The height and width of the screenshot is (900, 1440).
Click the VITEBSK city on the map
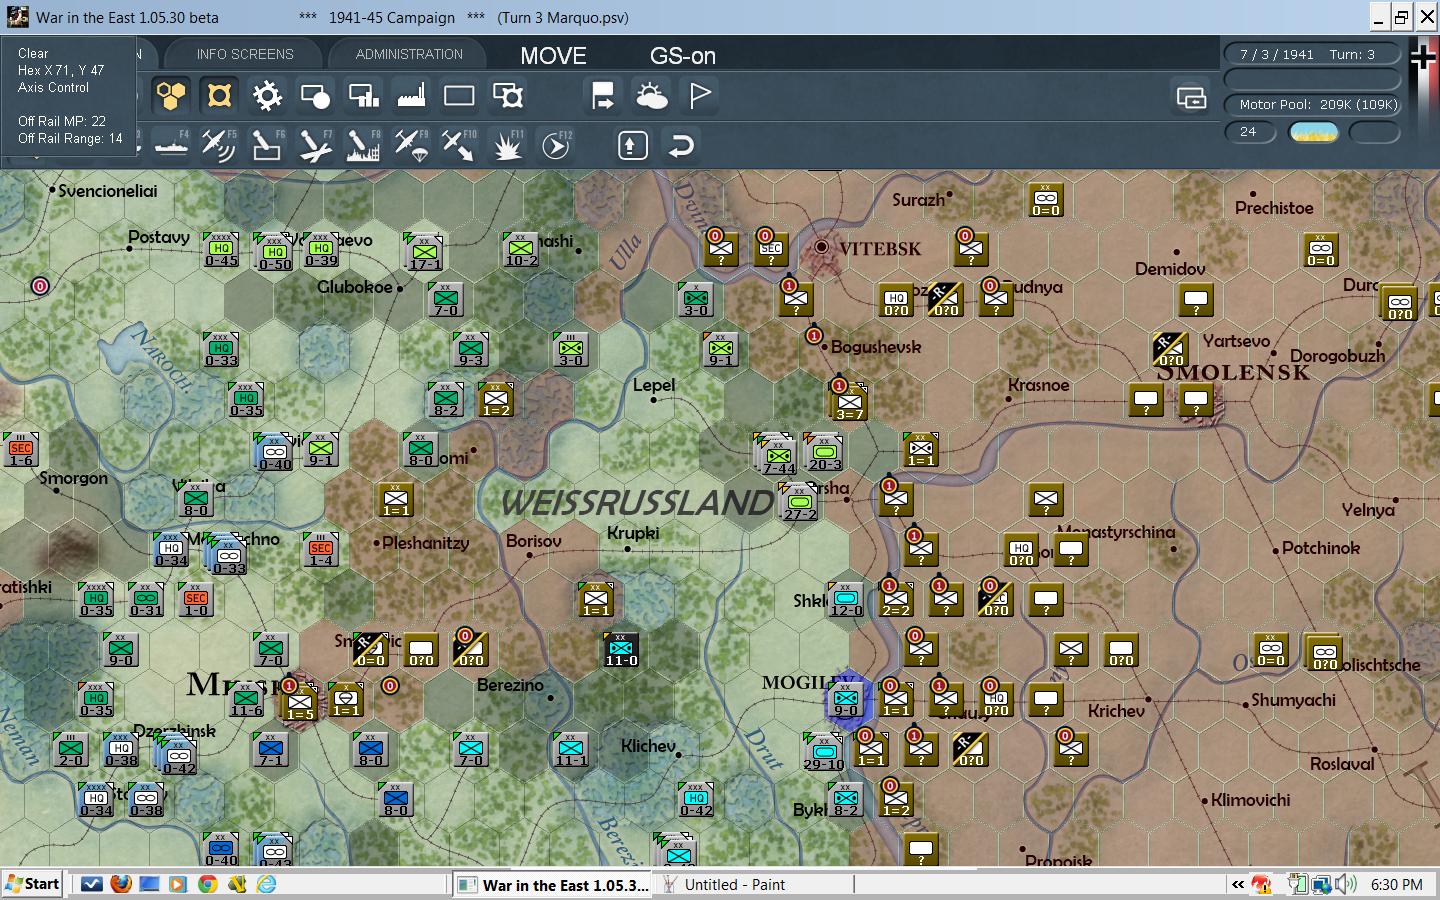coord(822,247)
